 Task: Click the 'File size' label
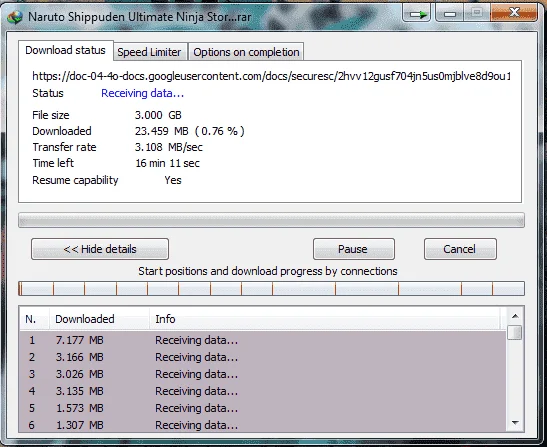[51, 115]
